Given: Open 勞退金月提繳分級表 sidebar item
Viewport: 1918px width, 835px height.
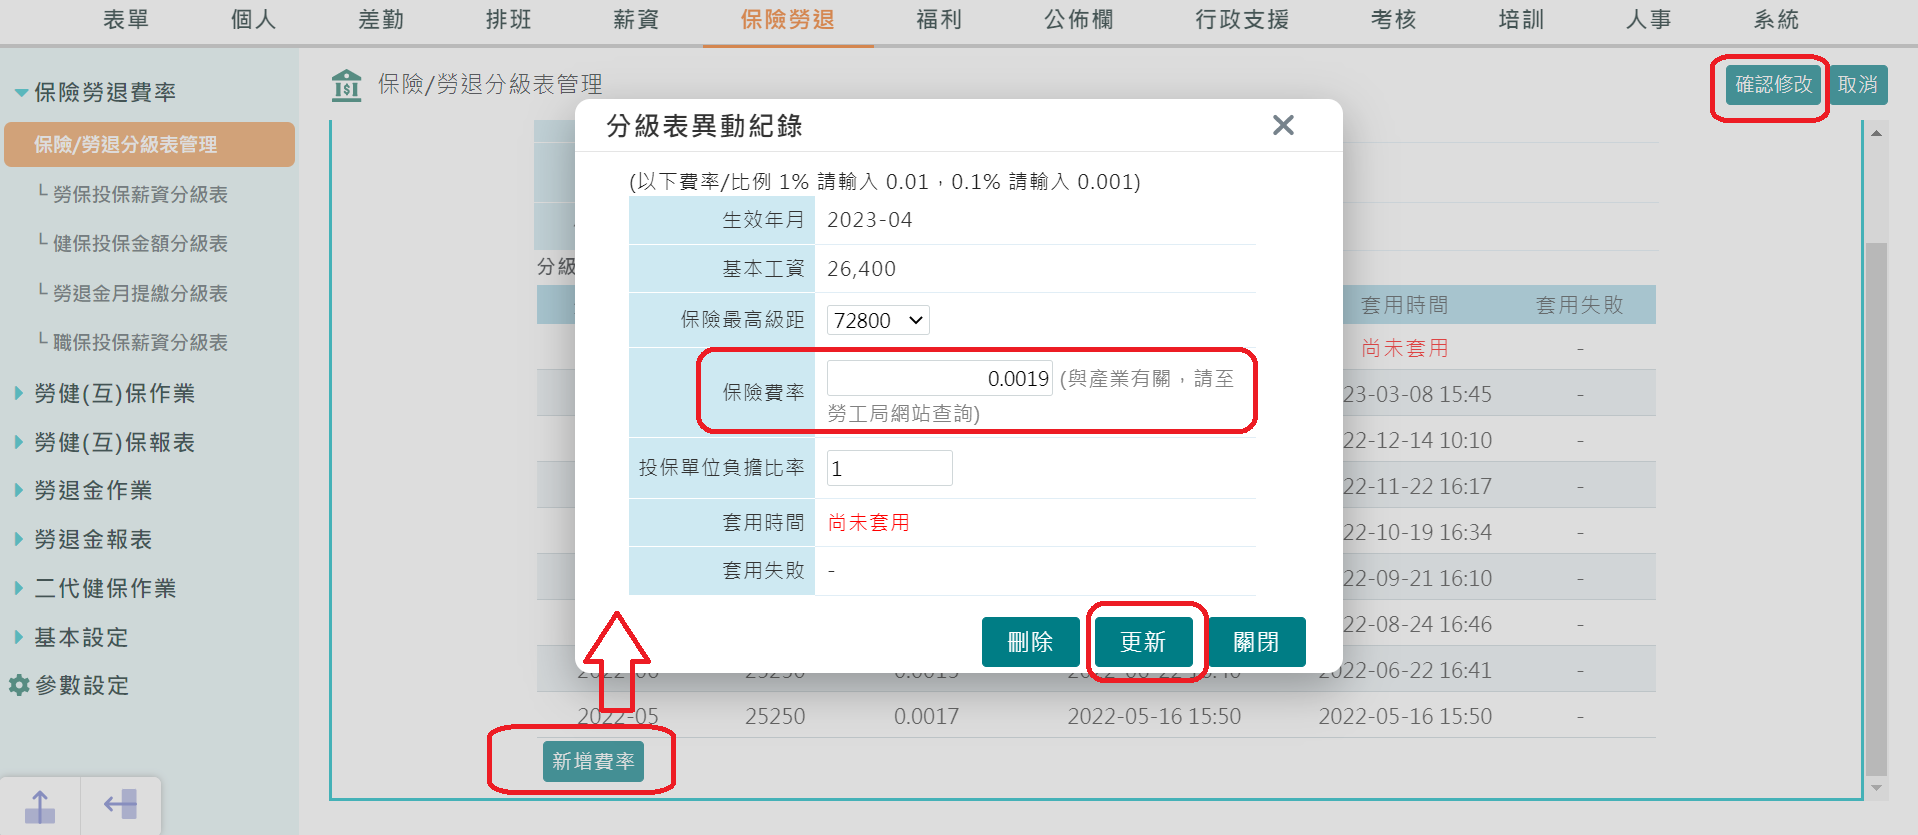Looking at the screenshot, I should click(140, 294).
